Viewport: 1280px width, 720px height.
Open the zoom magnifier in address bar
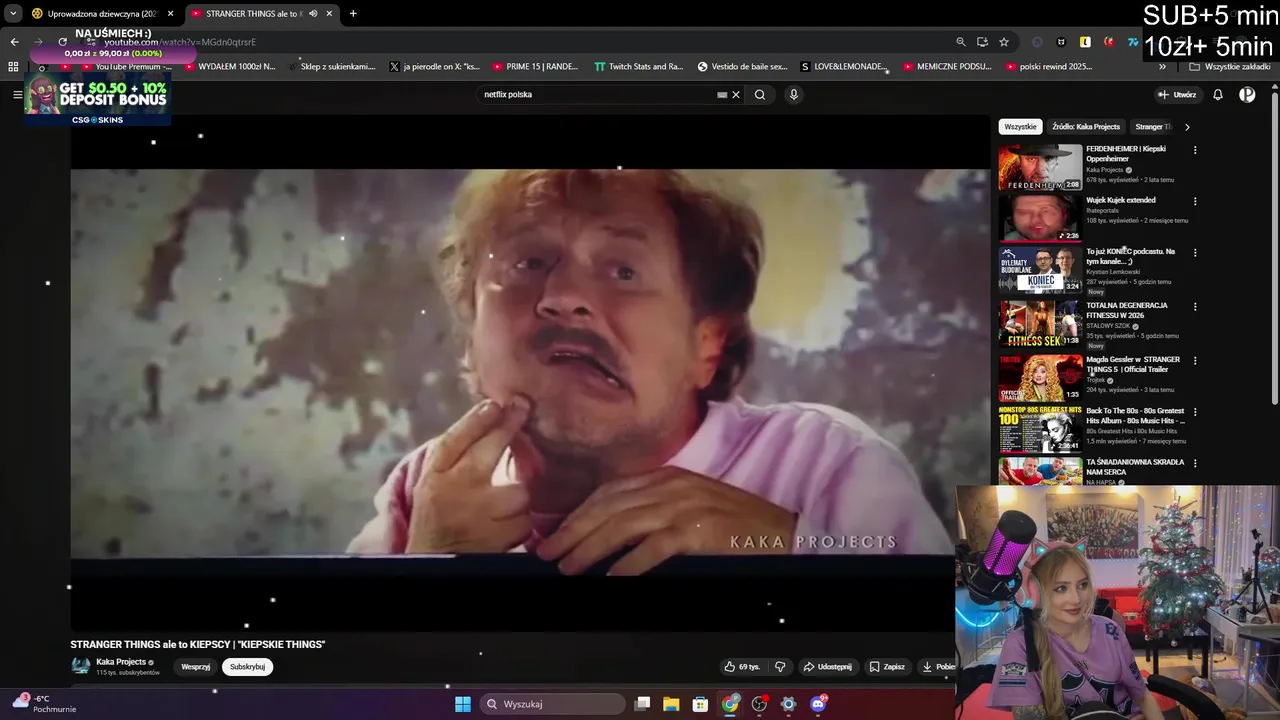pyautogui.click(x=961, y=42)
